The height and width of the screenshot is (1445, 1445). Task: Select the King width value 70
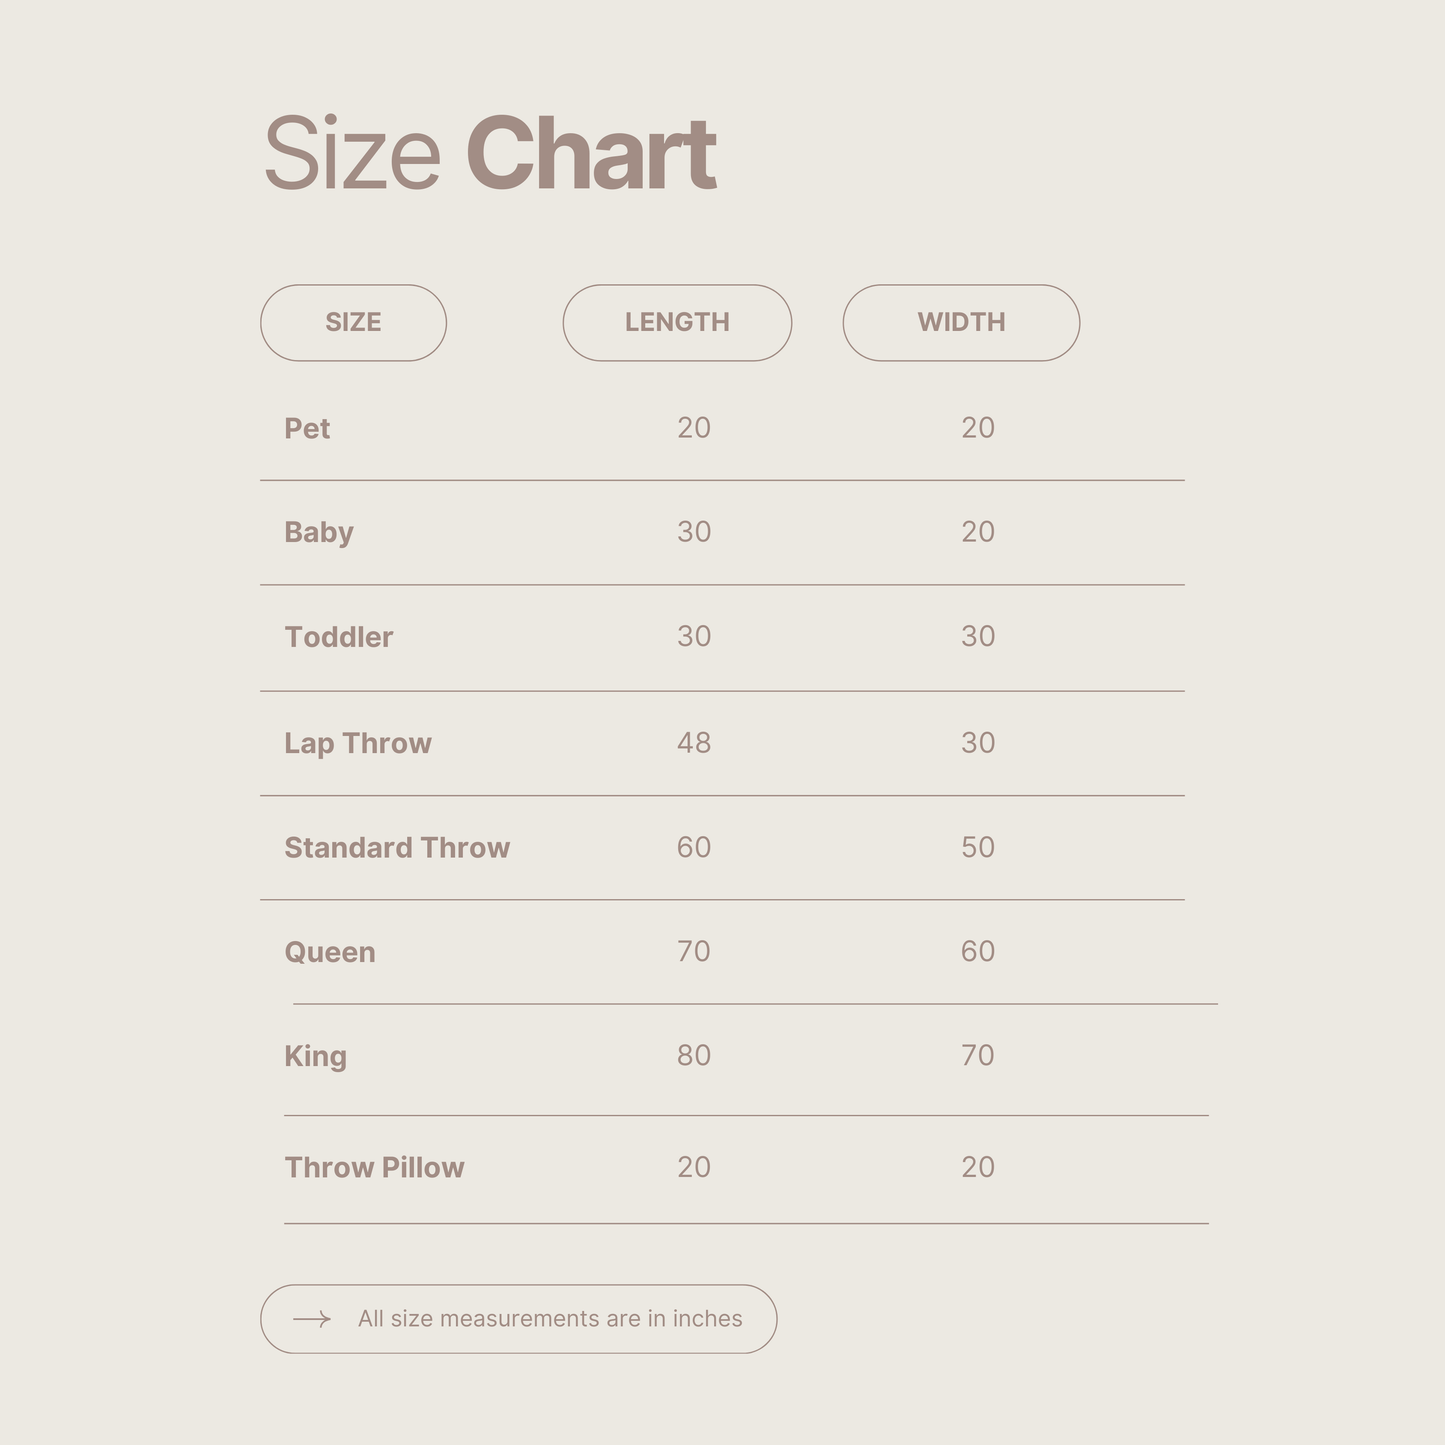coord(978,1056)
